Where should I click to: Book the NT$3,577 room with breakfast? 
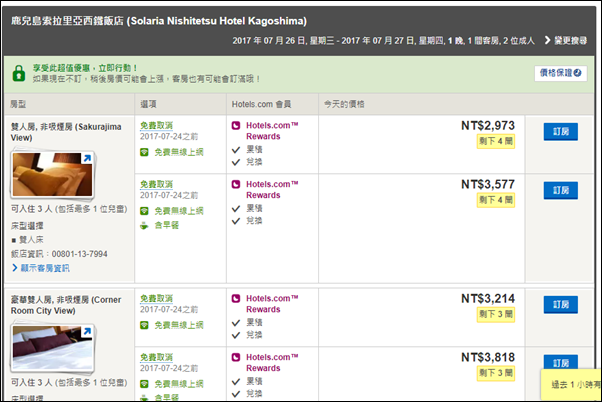click(561, 190)
